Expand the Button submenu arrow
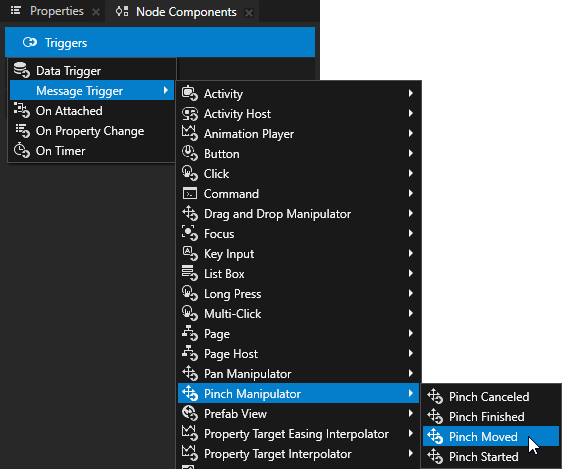 tap(411, 153)
